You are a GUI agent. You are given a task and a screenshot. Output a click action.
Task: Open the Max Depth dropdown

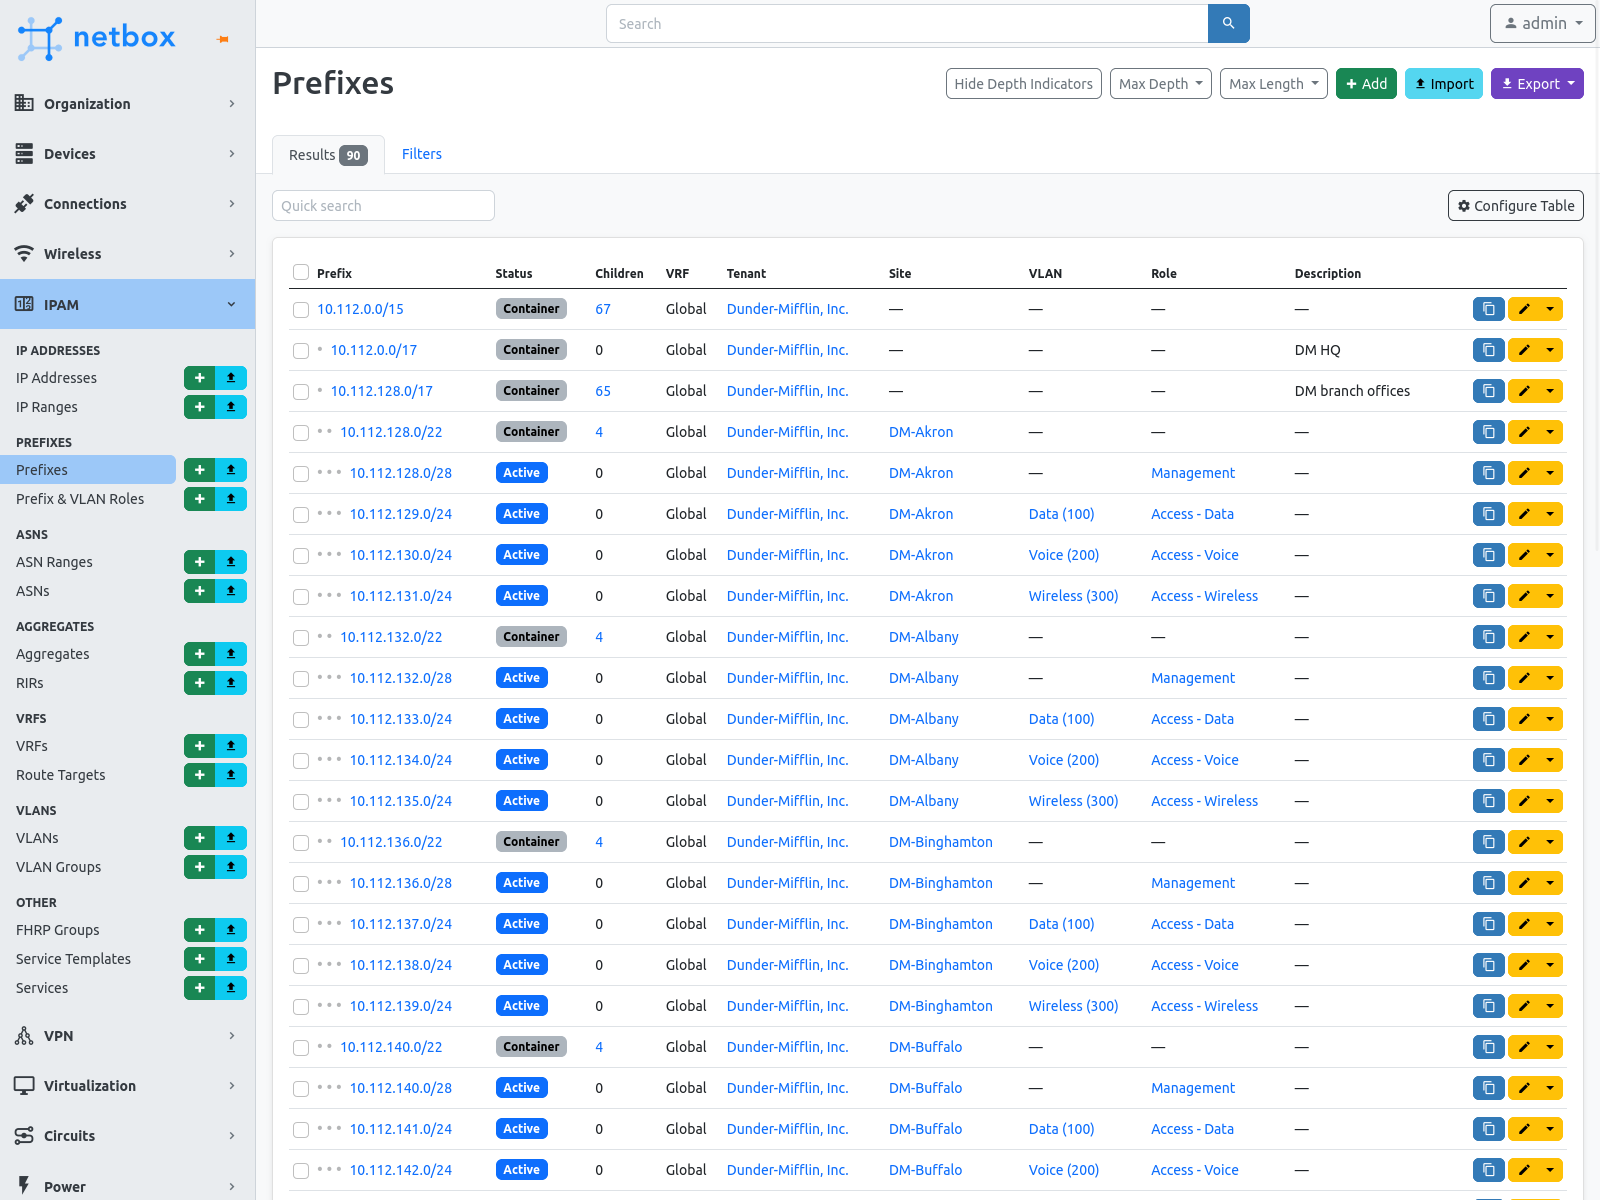(x=1160, y=83)
